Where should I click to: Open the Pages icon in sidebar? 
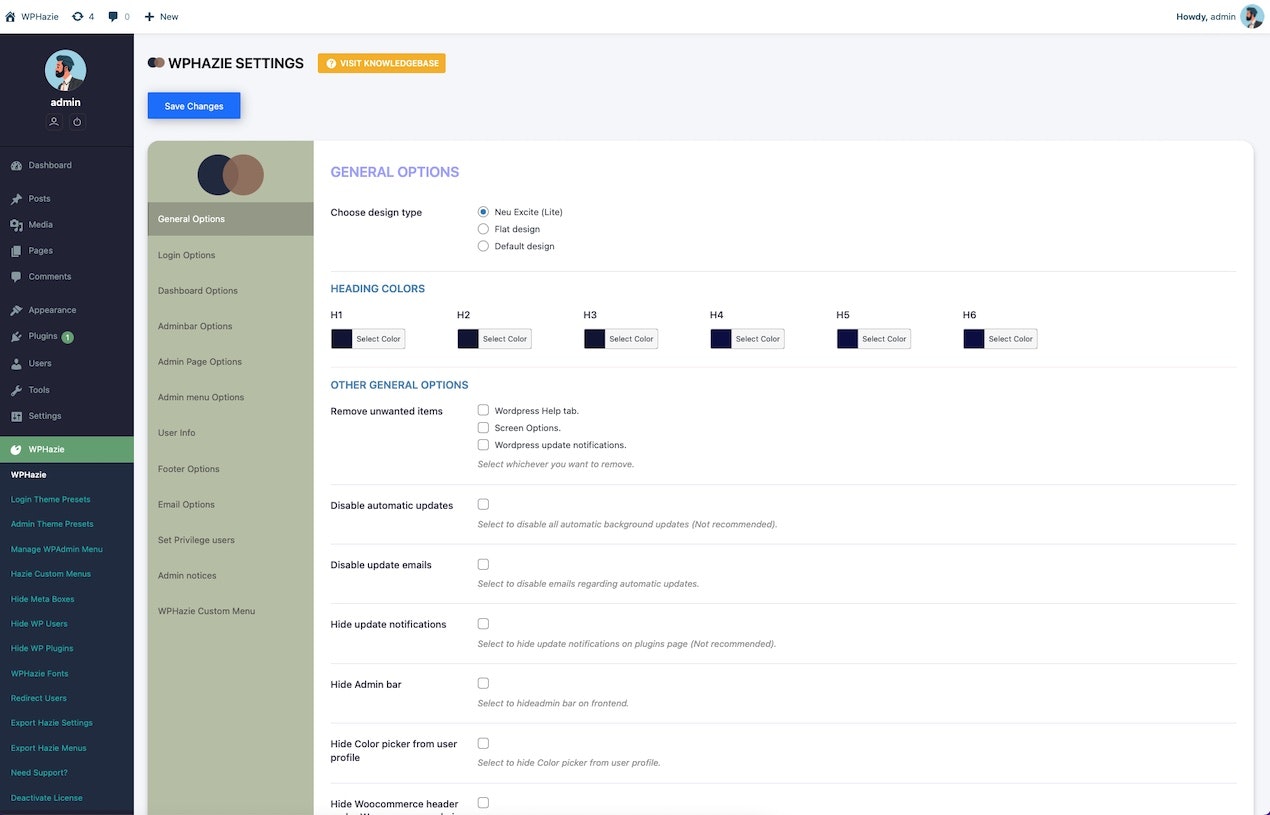pos(16,251)
